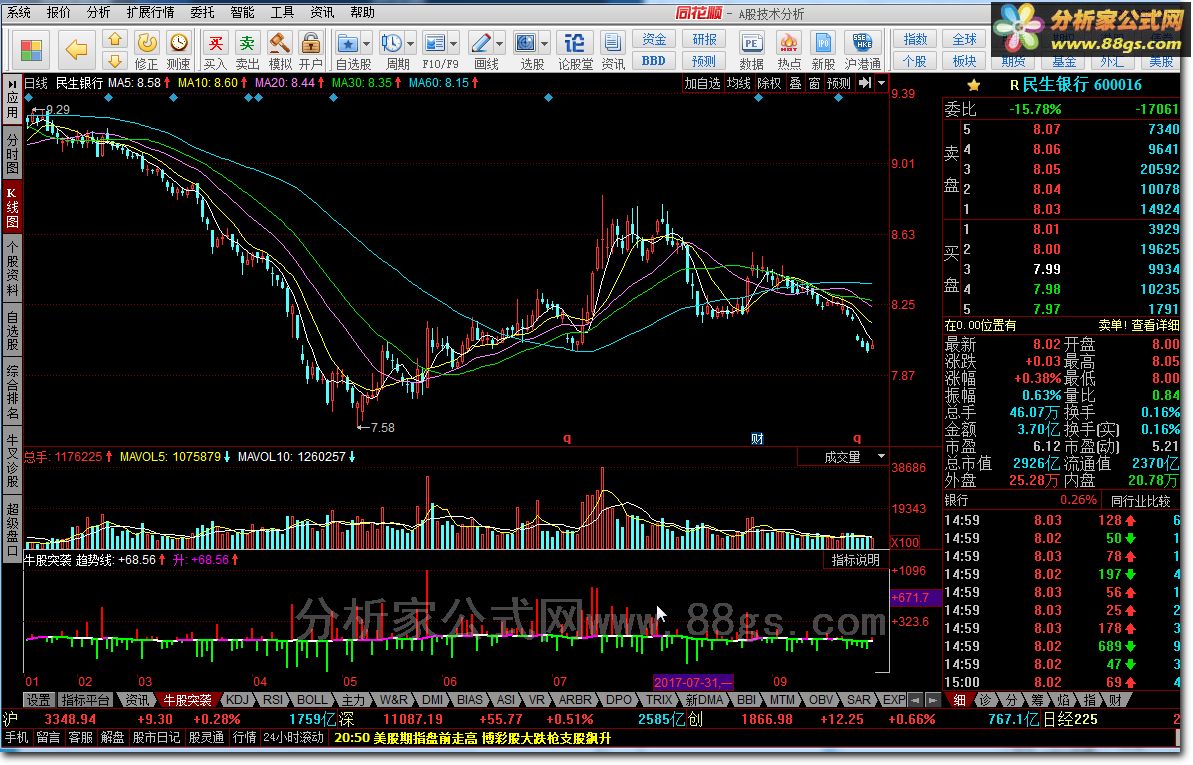Click the 2017-07-31 date marker on timeline
The image size is (1193, 765).
tap(693, 682)
